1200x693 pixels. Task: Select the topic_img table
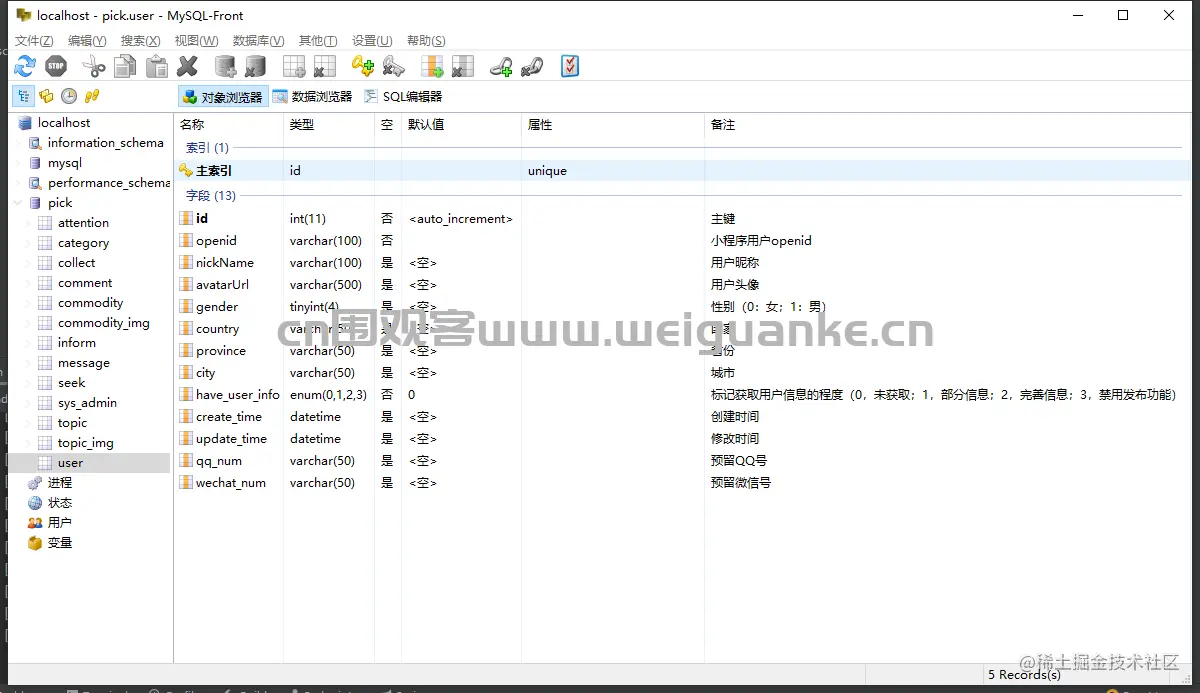(86, 443)
